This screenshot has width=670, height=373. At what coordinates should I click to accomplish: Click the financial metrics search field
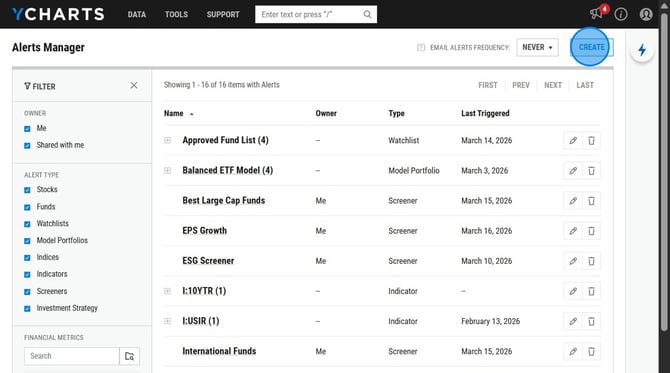(72, 356)
